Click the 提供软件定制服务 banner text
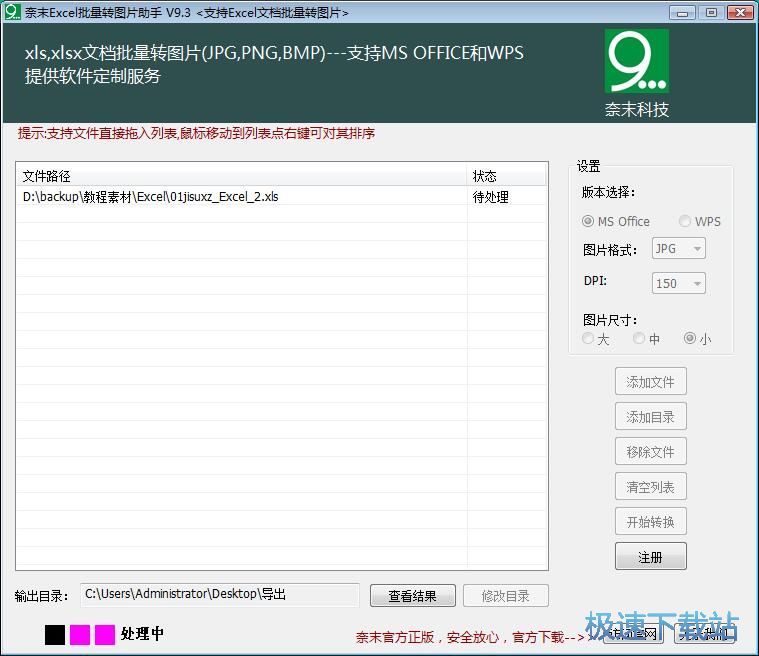The width and height of the screenshot is (759, 656). [x=92, y=76]
